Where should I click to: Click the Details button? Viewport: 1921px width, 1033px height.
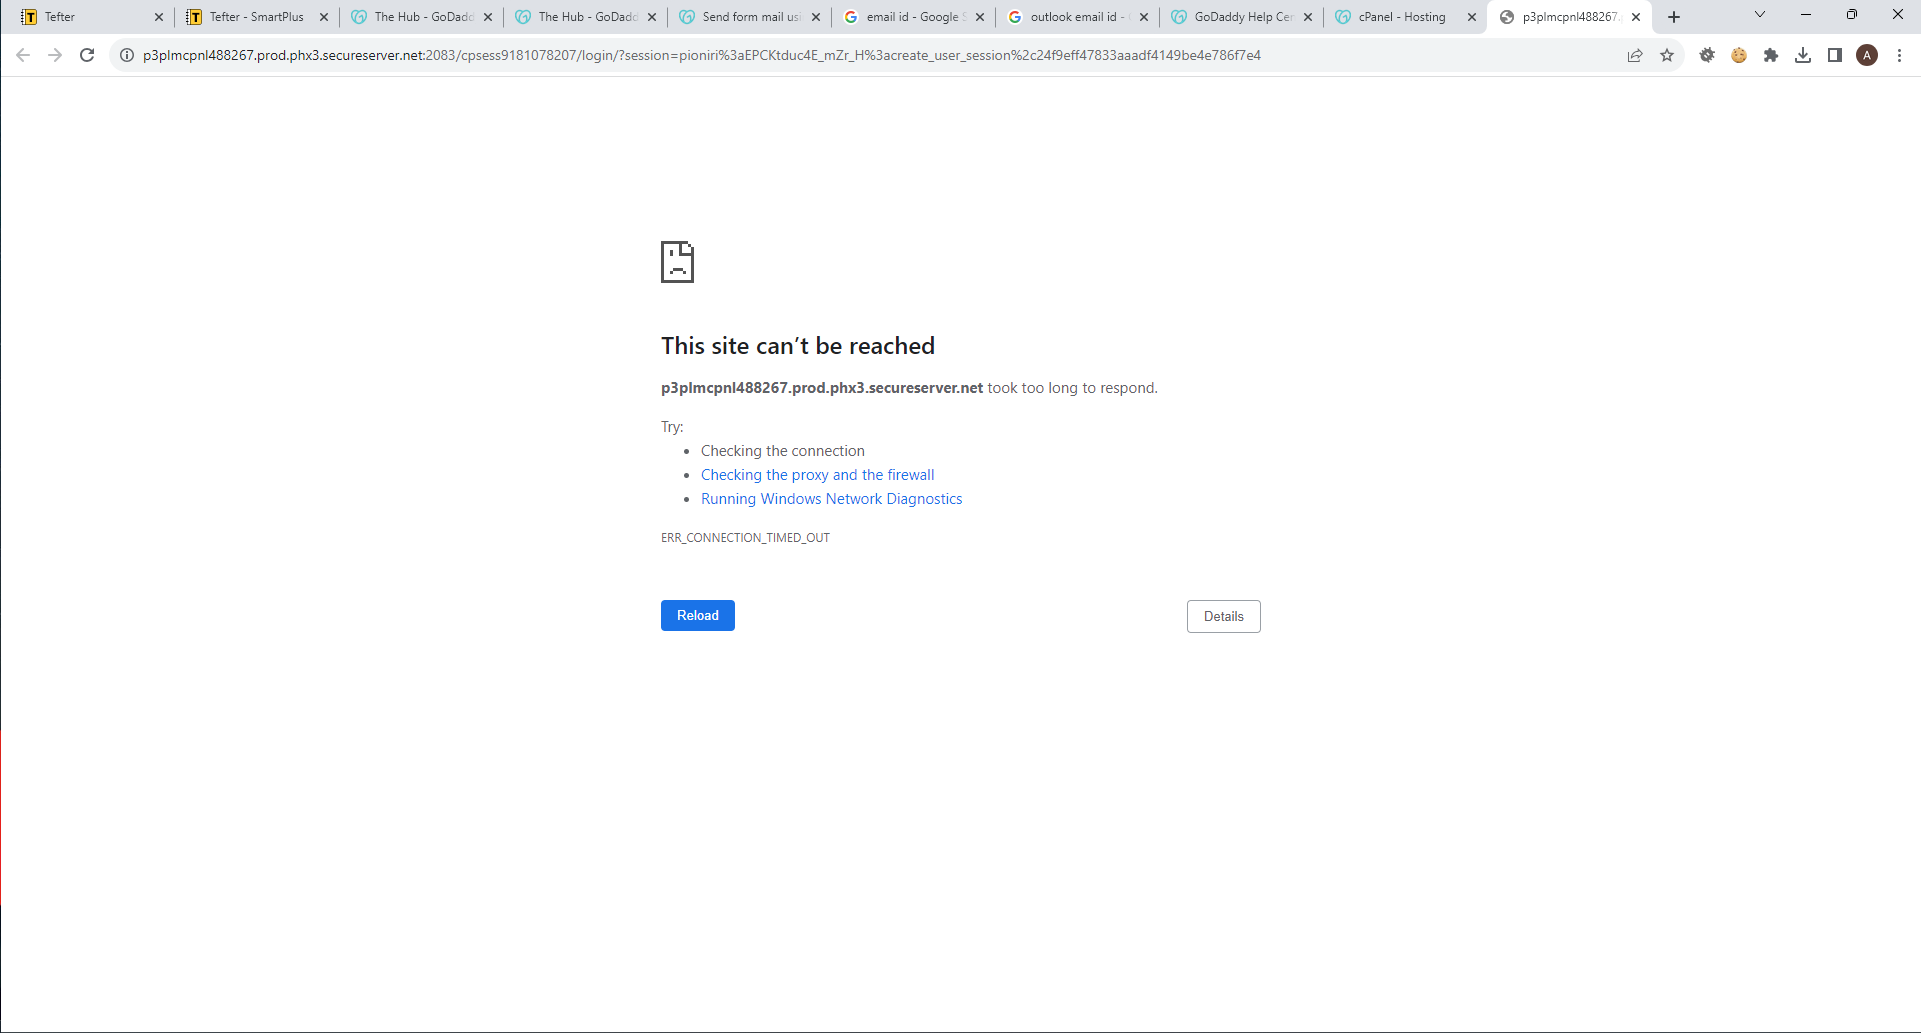point(1223,616)
